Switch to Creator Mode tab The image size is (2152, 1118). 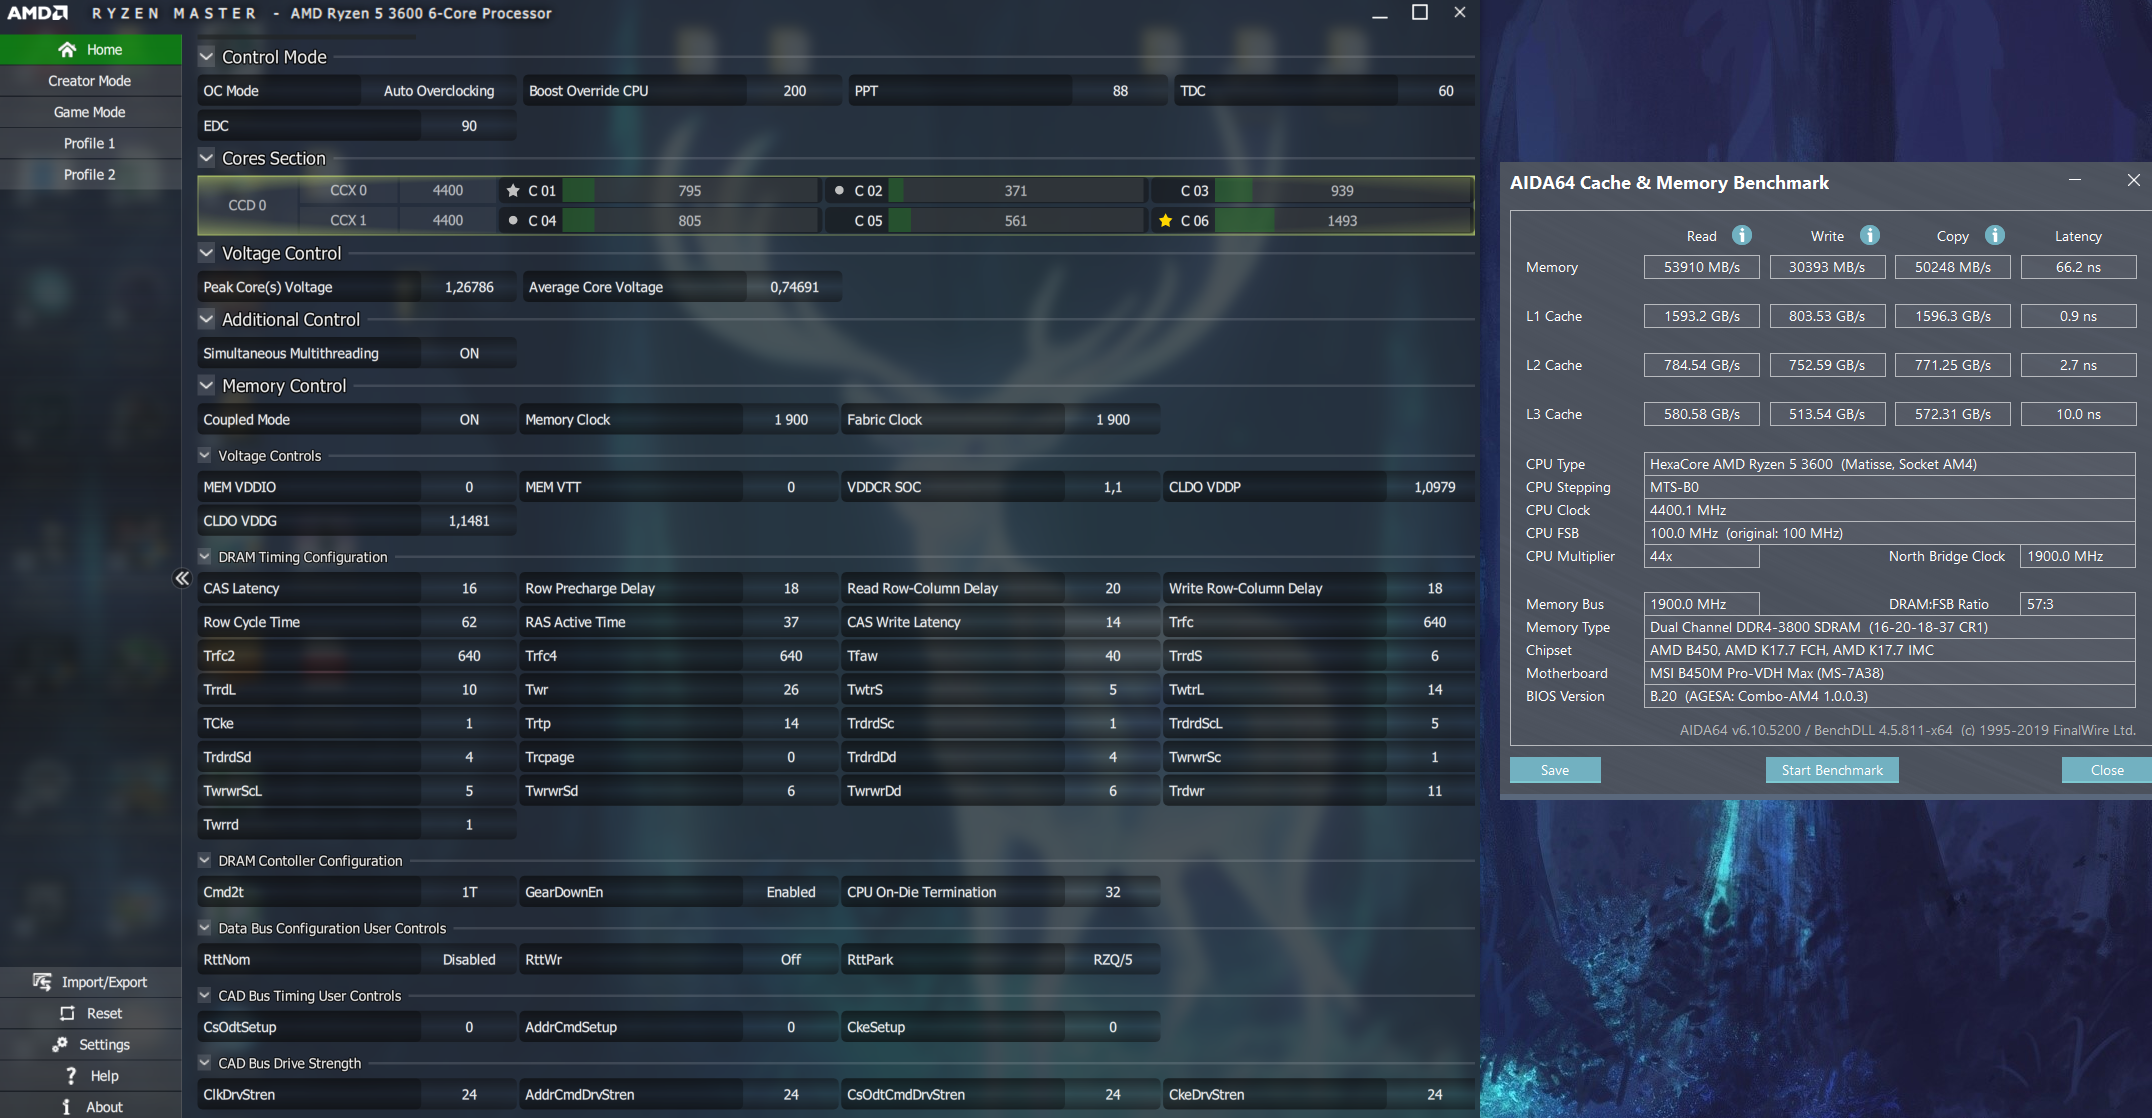click(x=90, y=81)
